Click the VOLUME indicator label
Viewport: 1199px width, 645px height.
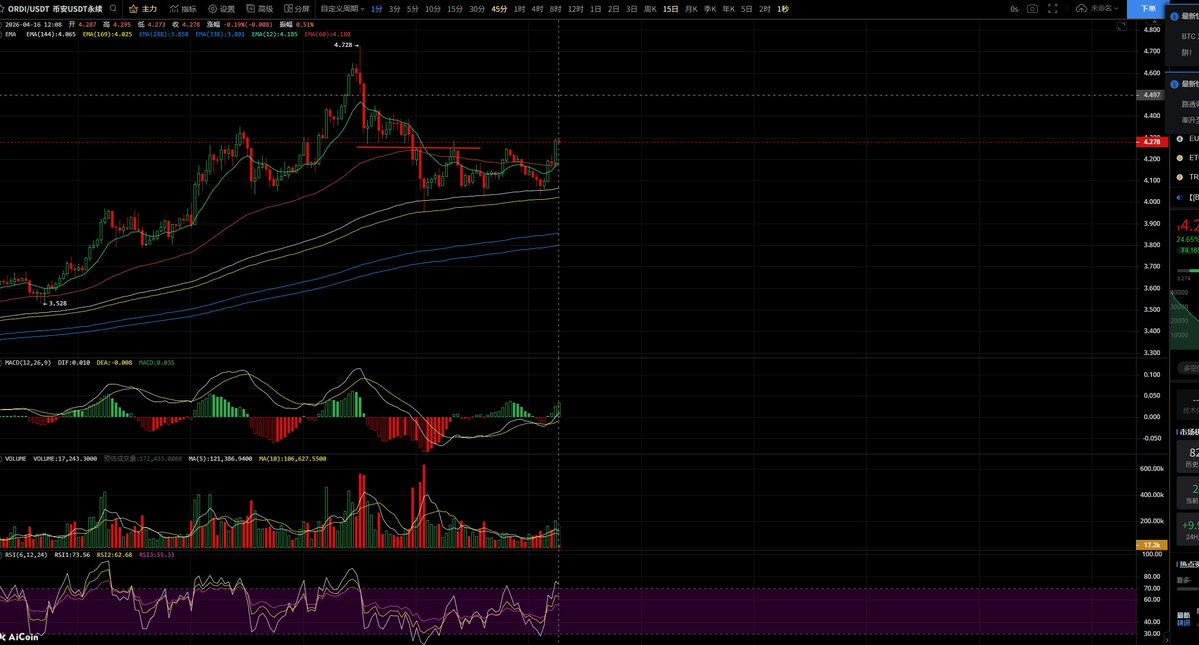[15, 459]
